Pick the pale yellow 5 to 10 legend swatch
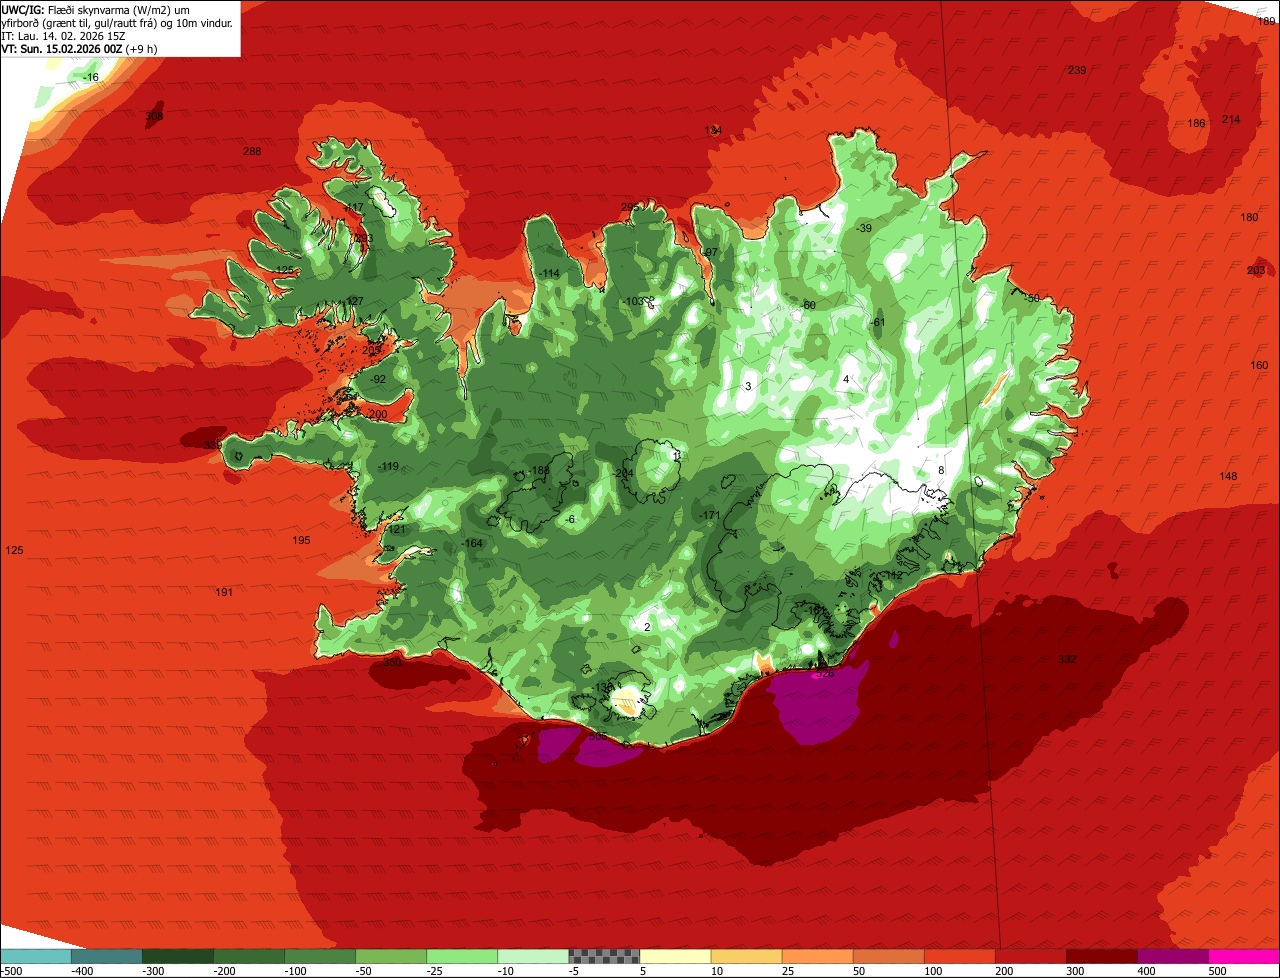1280x978 pixels. click(x=676, y=955)
